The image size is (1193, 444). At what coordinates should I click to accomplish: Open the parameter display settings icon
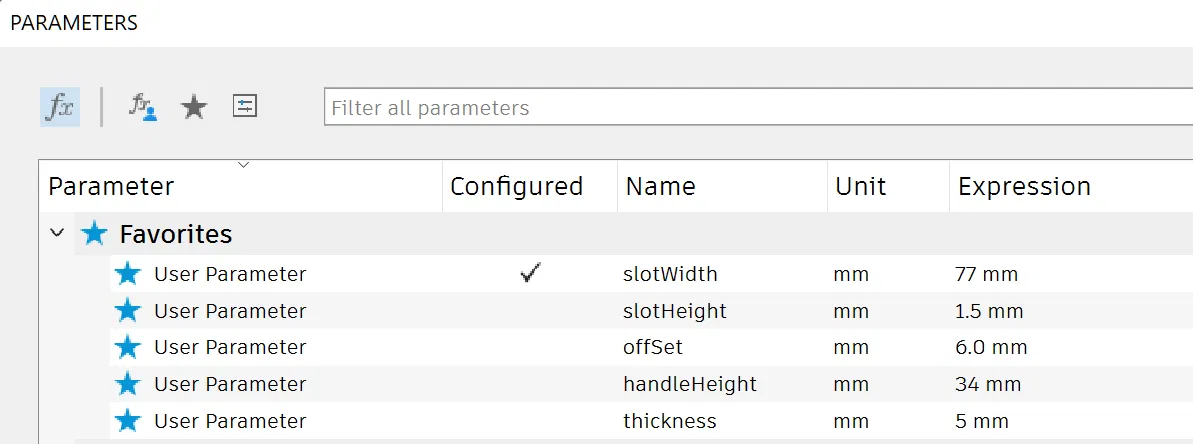[245, 106]
